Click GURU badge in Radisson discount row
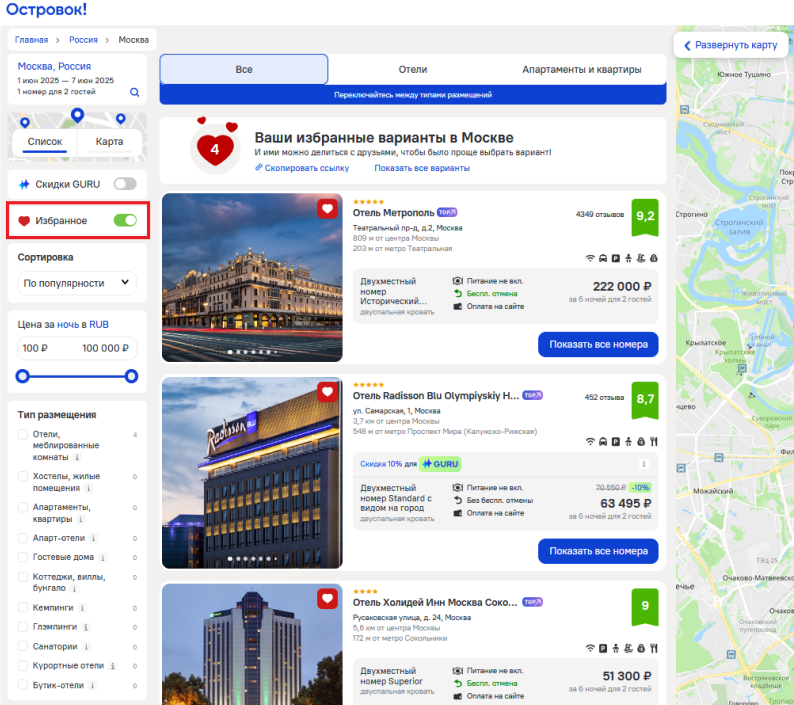The image size is (794, 705). [x=440, y=464]
